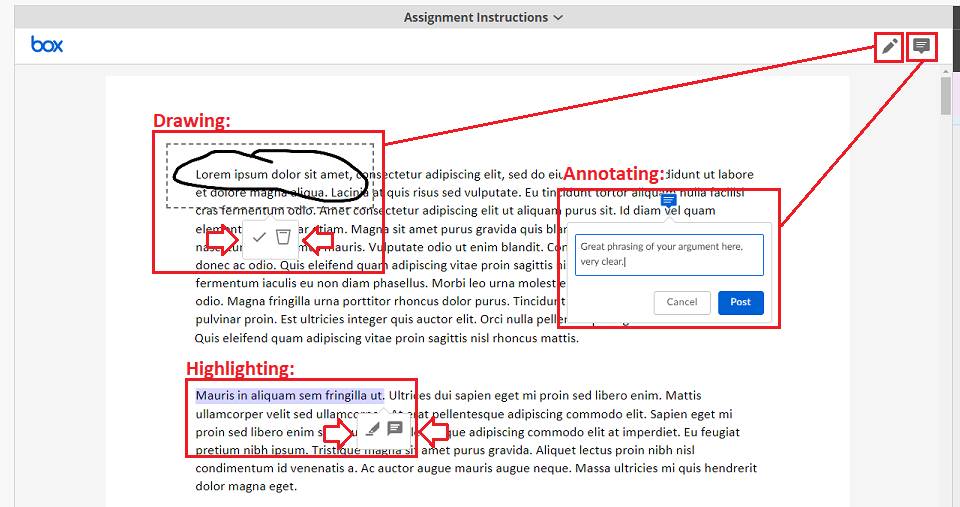Open the annotation comment tool in header
This screenshot has width=960, height=507.
tap(921, 46)
